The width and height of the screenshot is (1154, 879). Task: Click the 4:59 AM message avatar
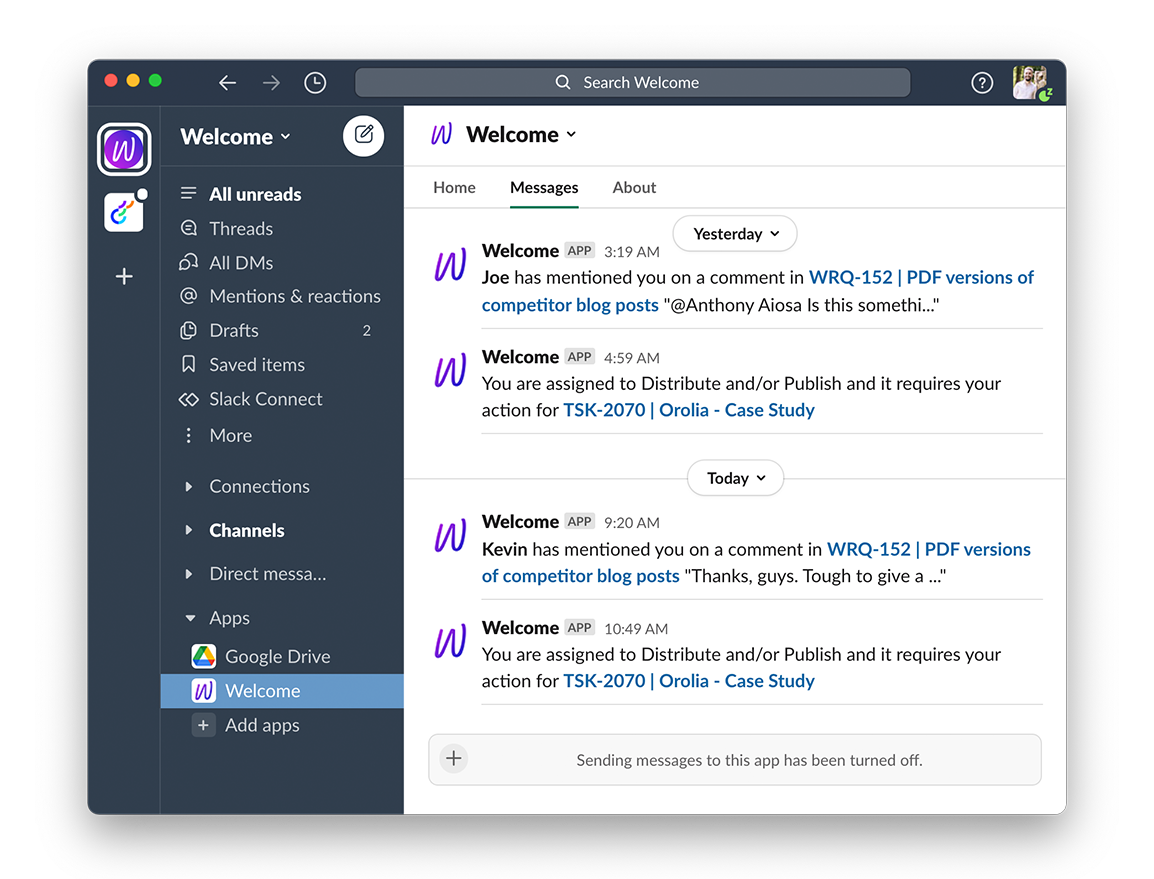(x=450, y=370)
